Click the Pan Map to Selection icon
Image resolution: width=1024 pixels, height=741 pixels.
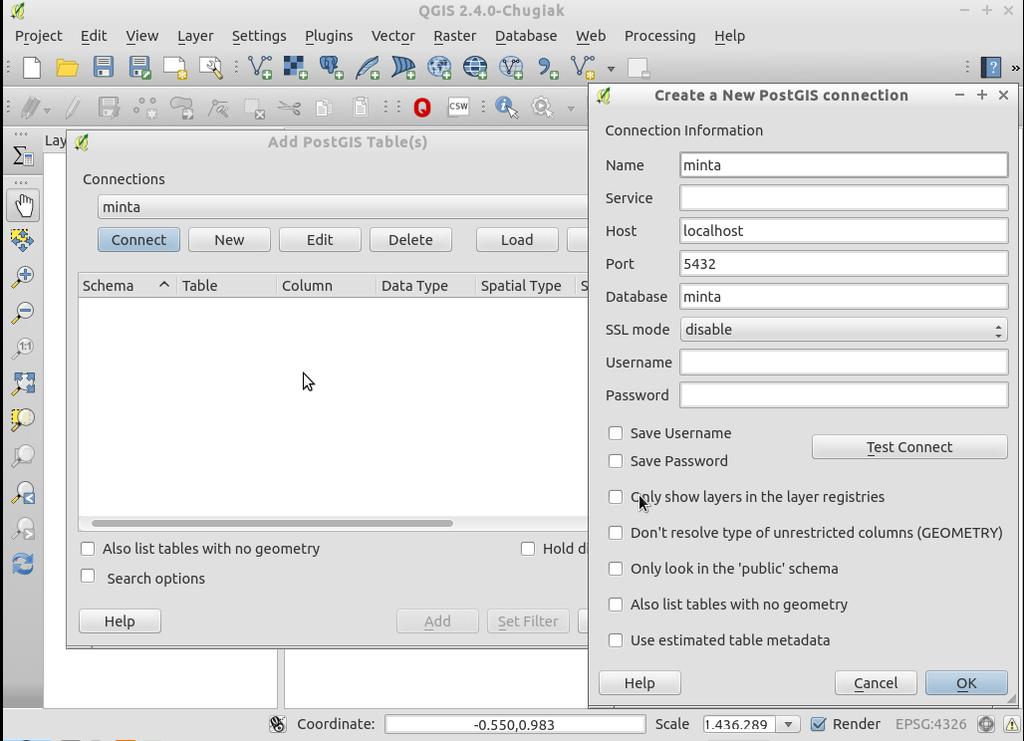point(23,240)
